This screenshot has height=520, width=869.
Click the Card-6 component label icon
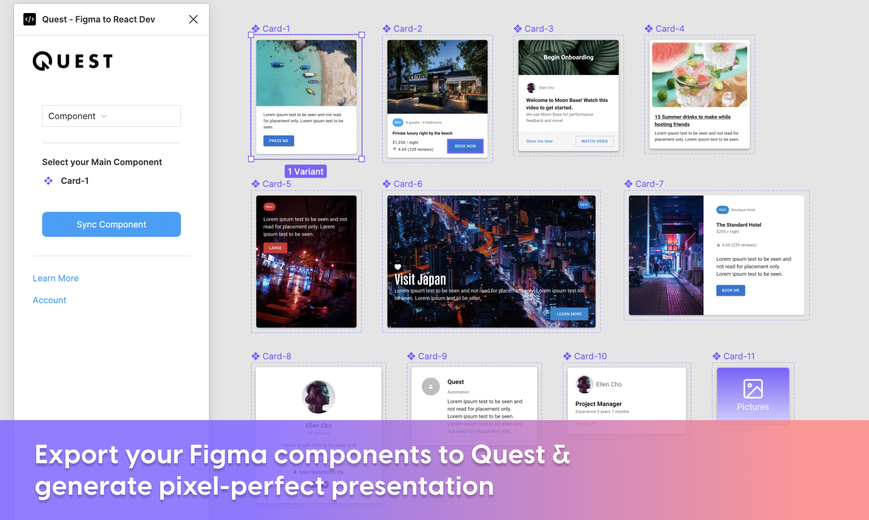(386, 183)
